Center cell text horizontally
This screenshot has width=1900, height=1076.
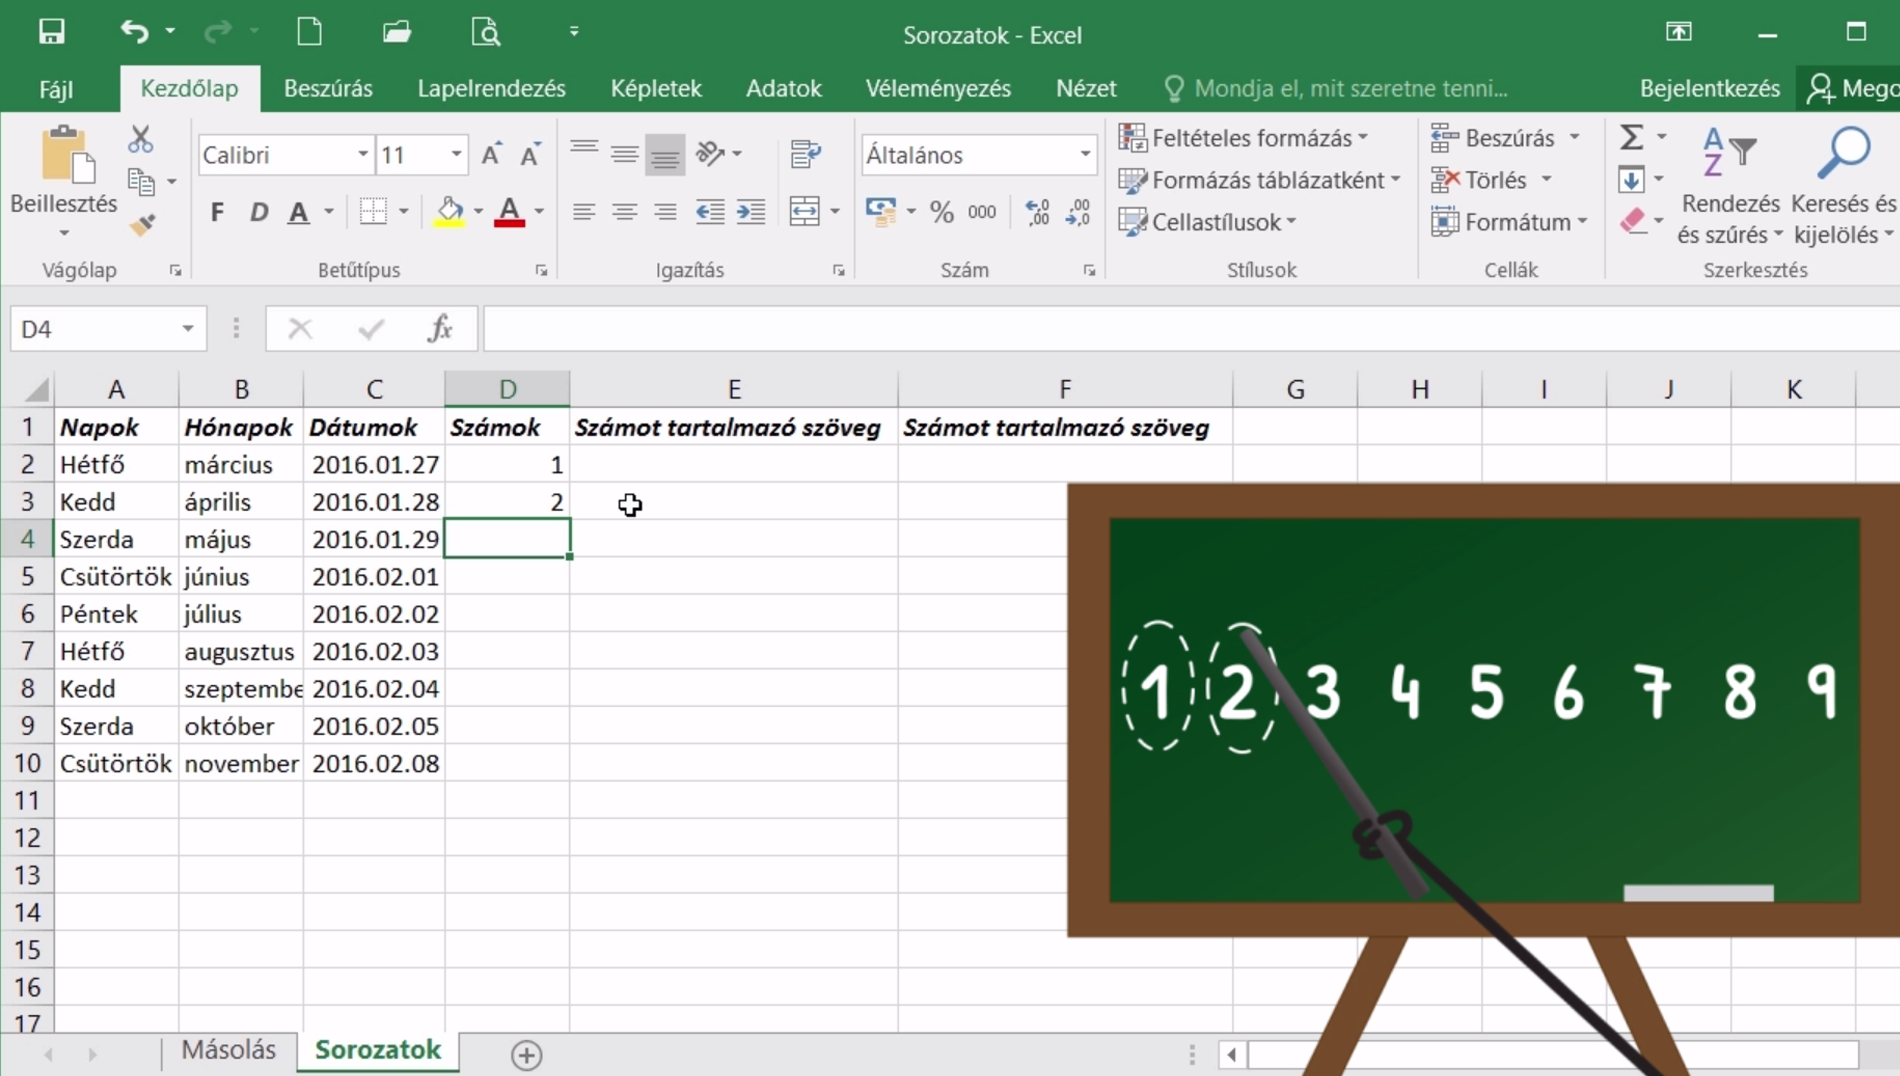625,212
